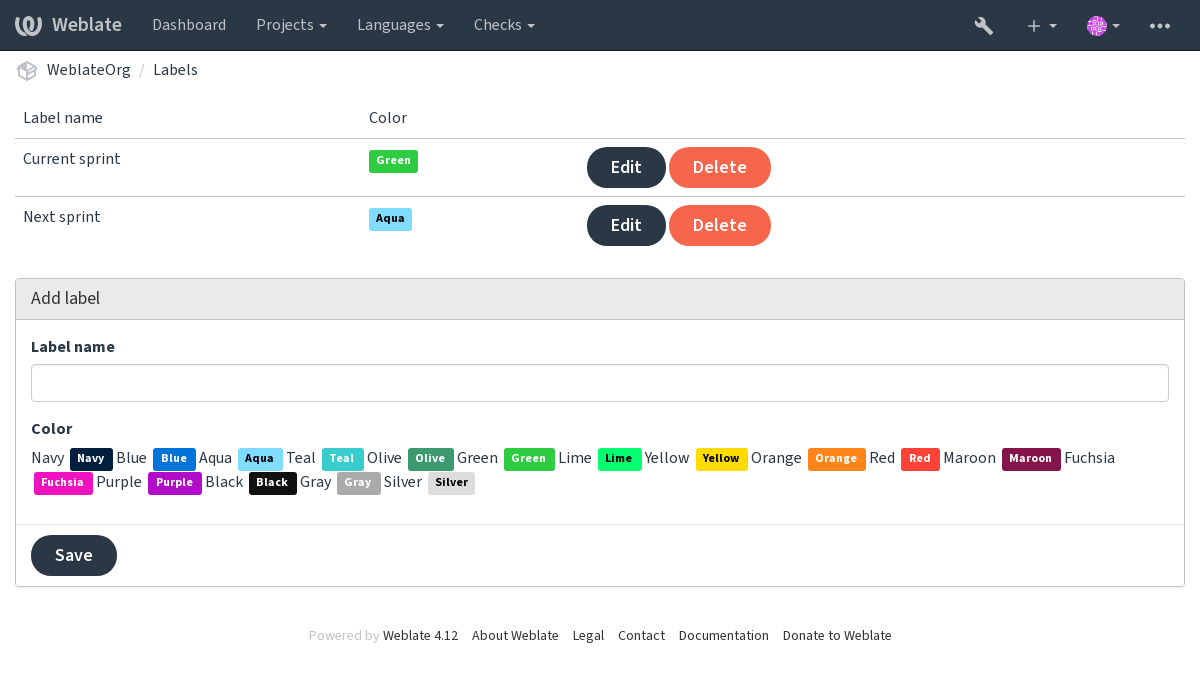The width and height of the screenshot is (1200, 674).
Task: Pick the Green color in Add label
Action: [529, 459]
